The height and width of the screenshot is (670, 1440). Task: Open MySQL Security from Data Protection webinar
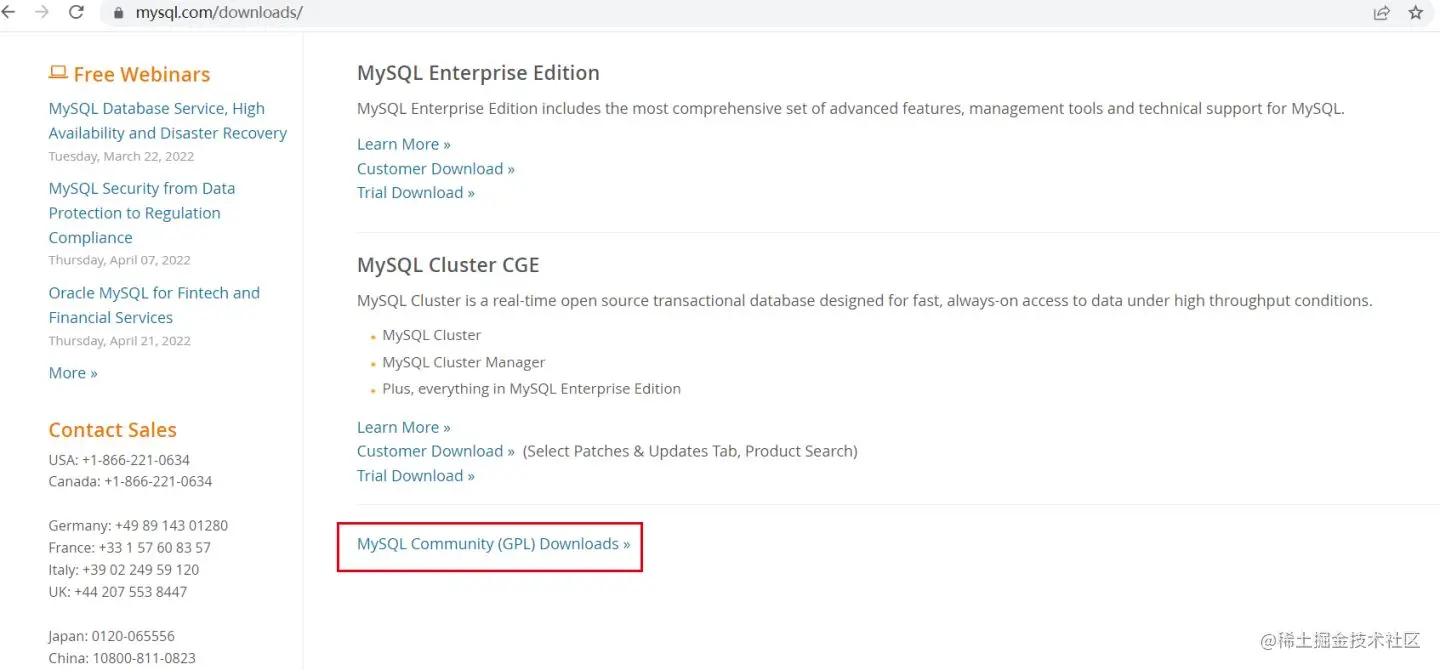coord(141,213)
